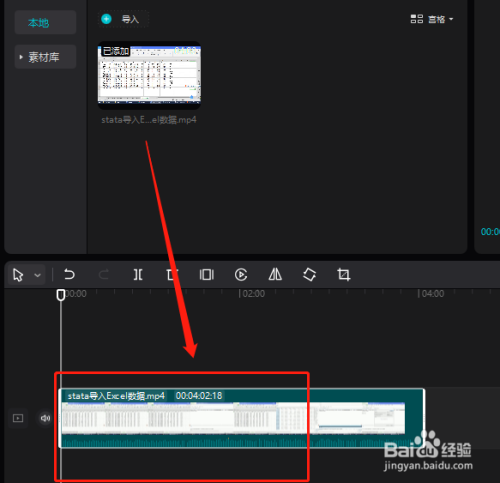This screenshot has width=500, height=483.
Task: Click the freeze frame icon
Action: tap(207, 275)
